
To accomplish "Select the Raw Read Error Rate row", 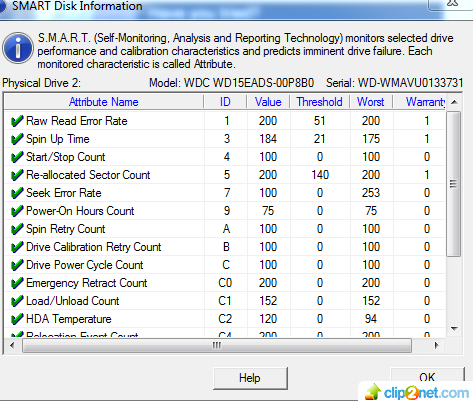I will click(225, 121).
